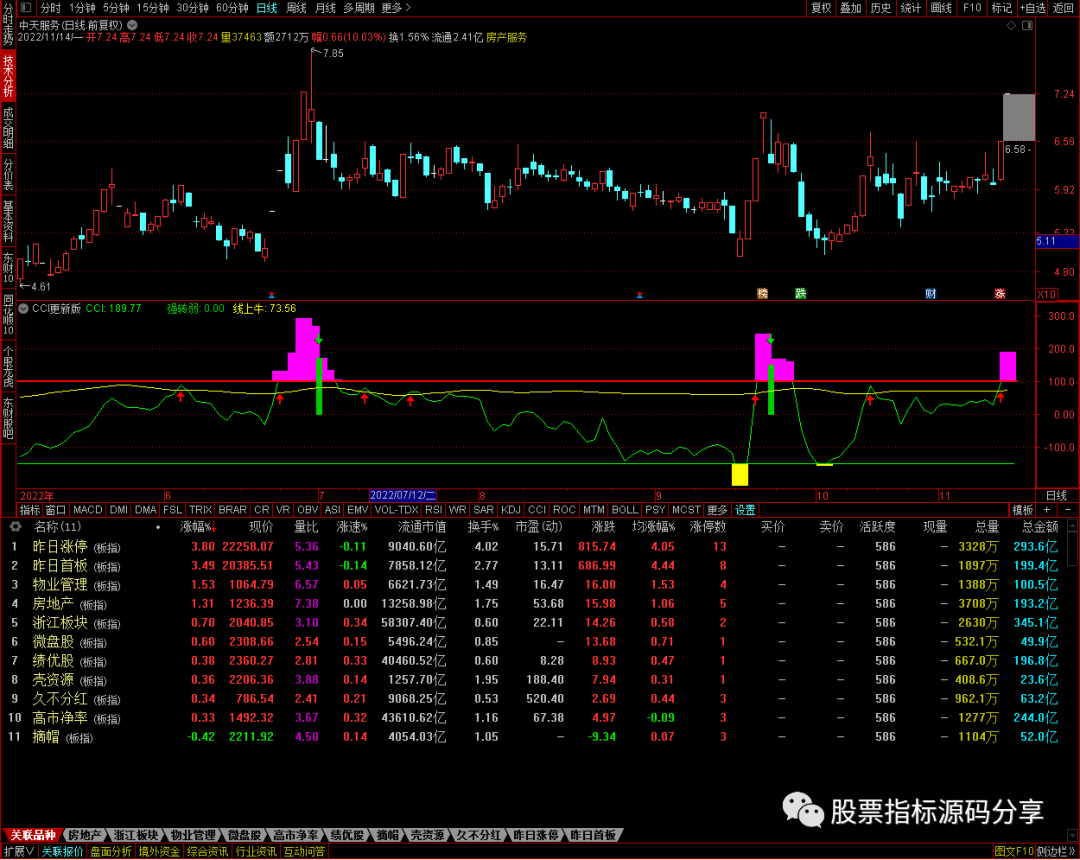
Task: Select the 1分钟 period
Action: 82,8
